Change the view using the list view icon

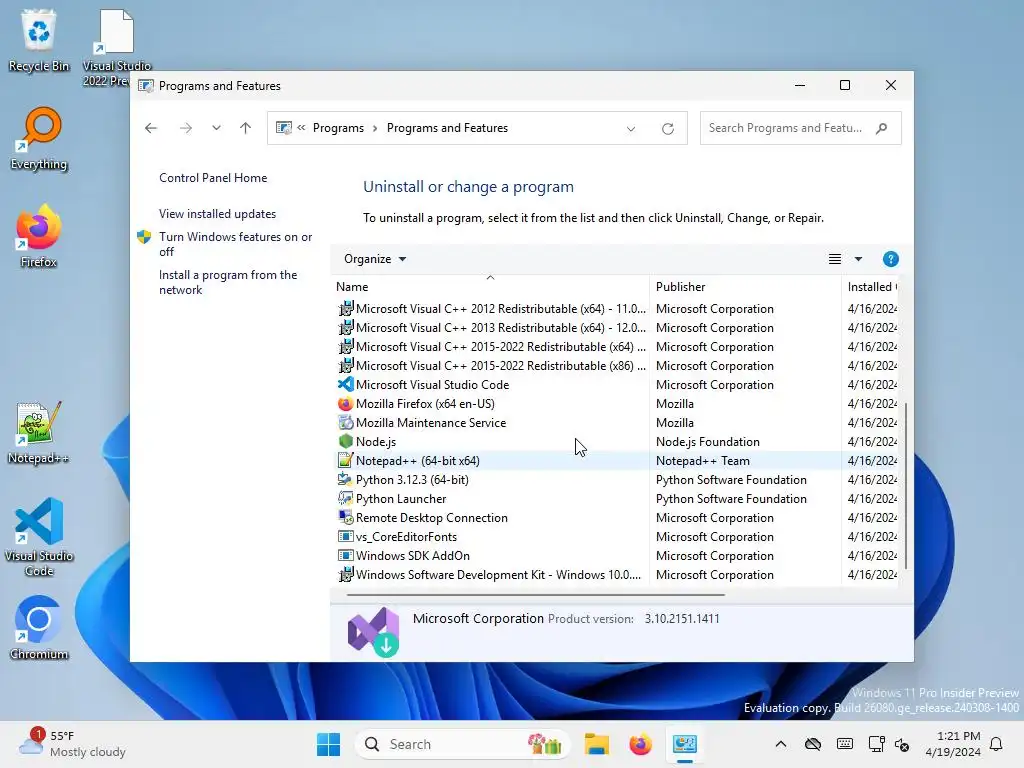click(x=835, y=259)
